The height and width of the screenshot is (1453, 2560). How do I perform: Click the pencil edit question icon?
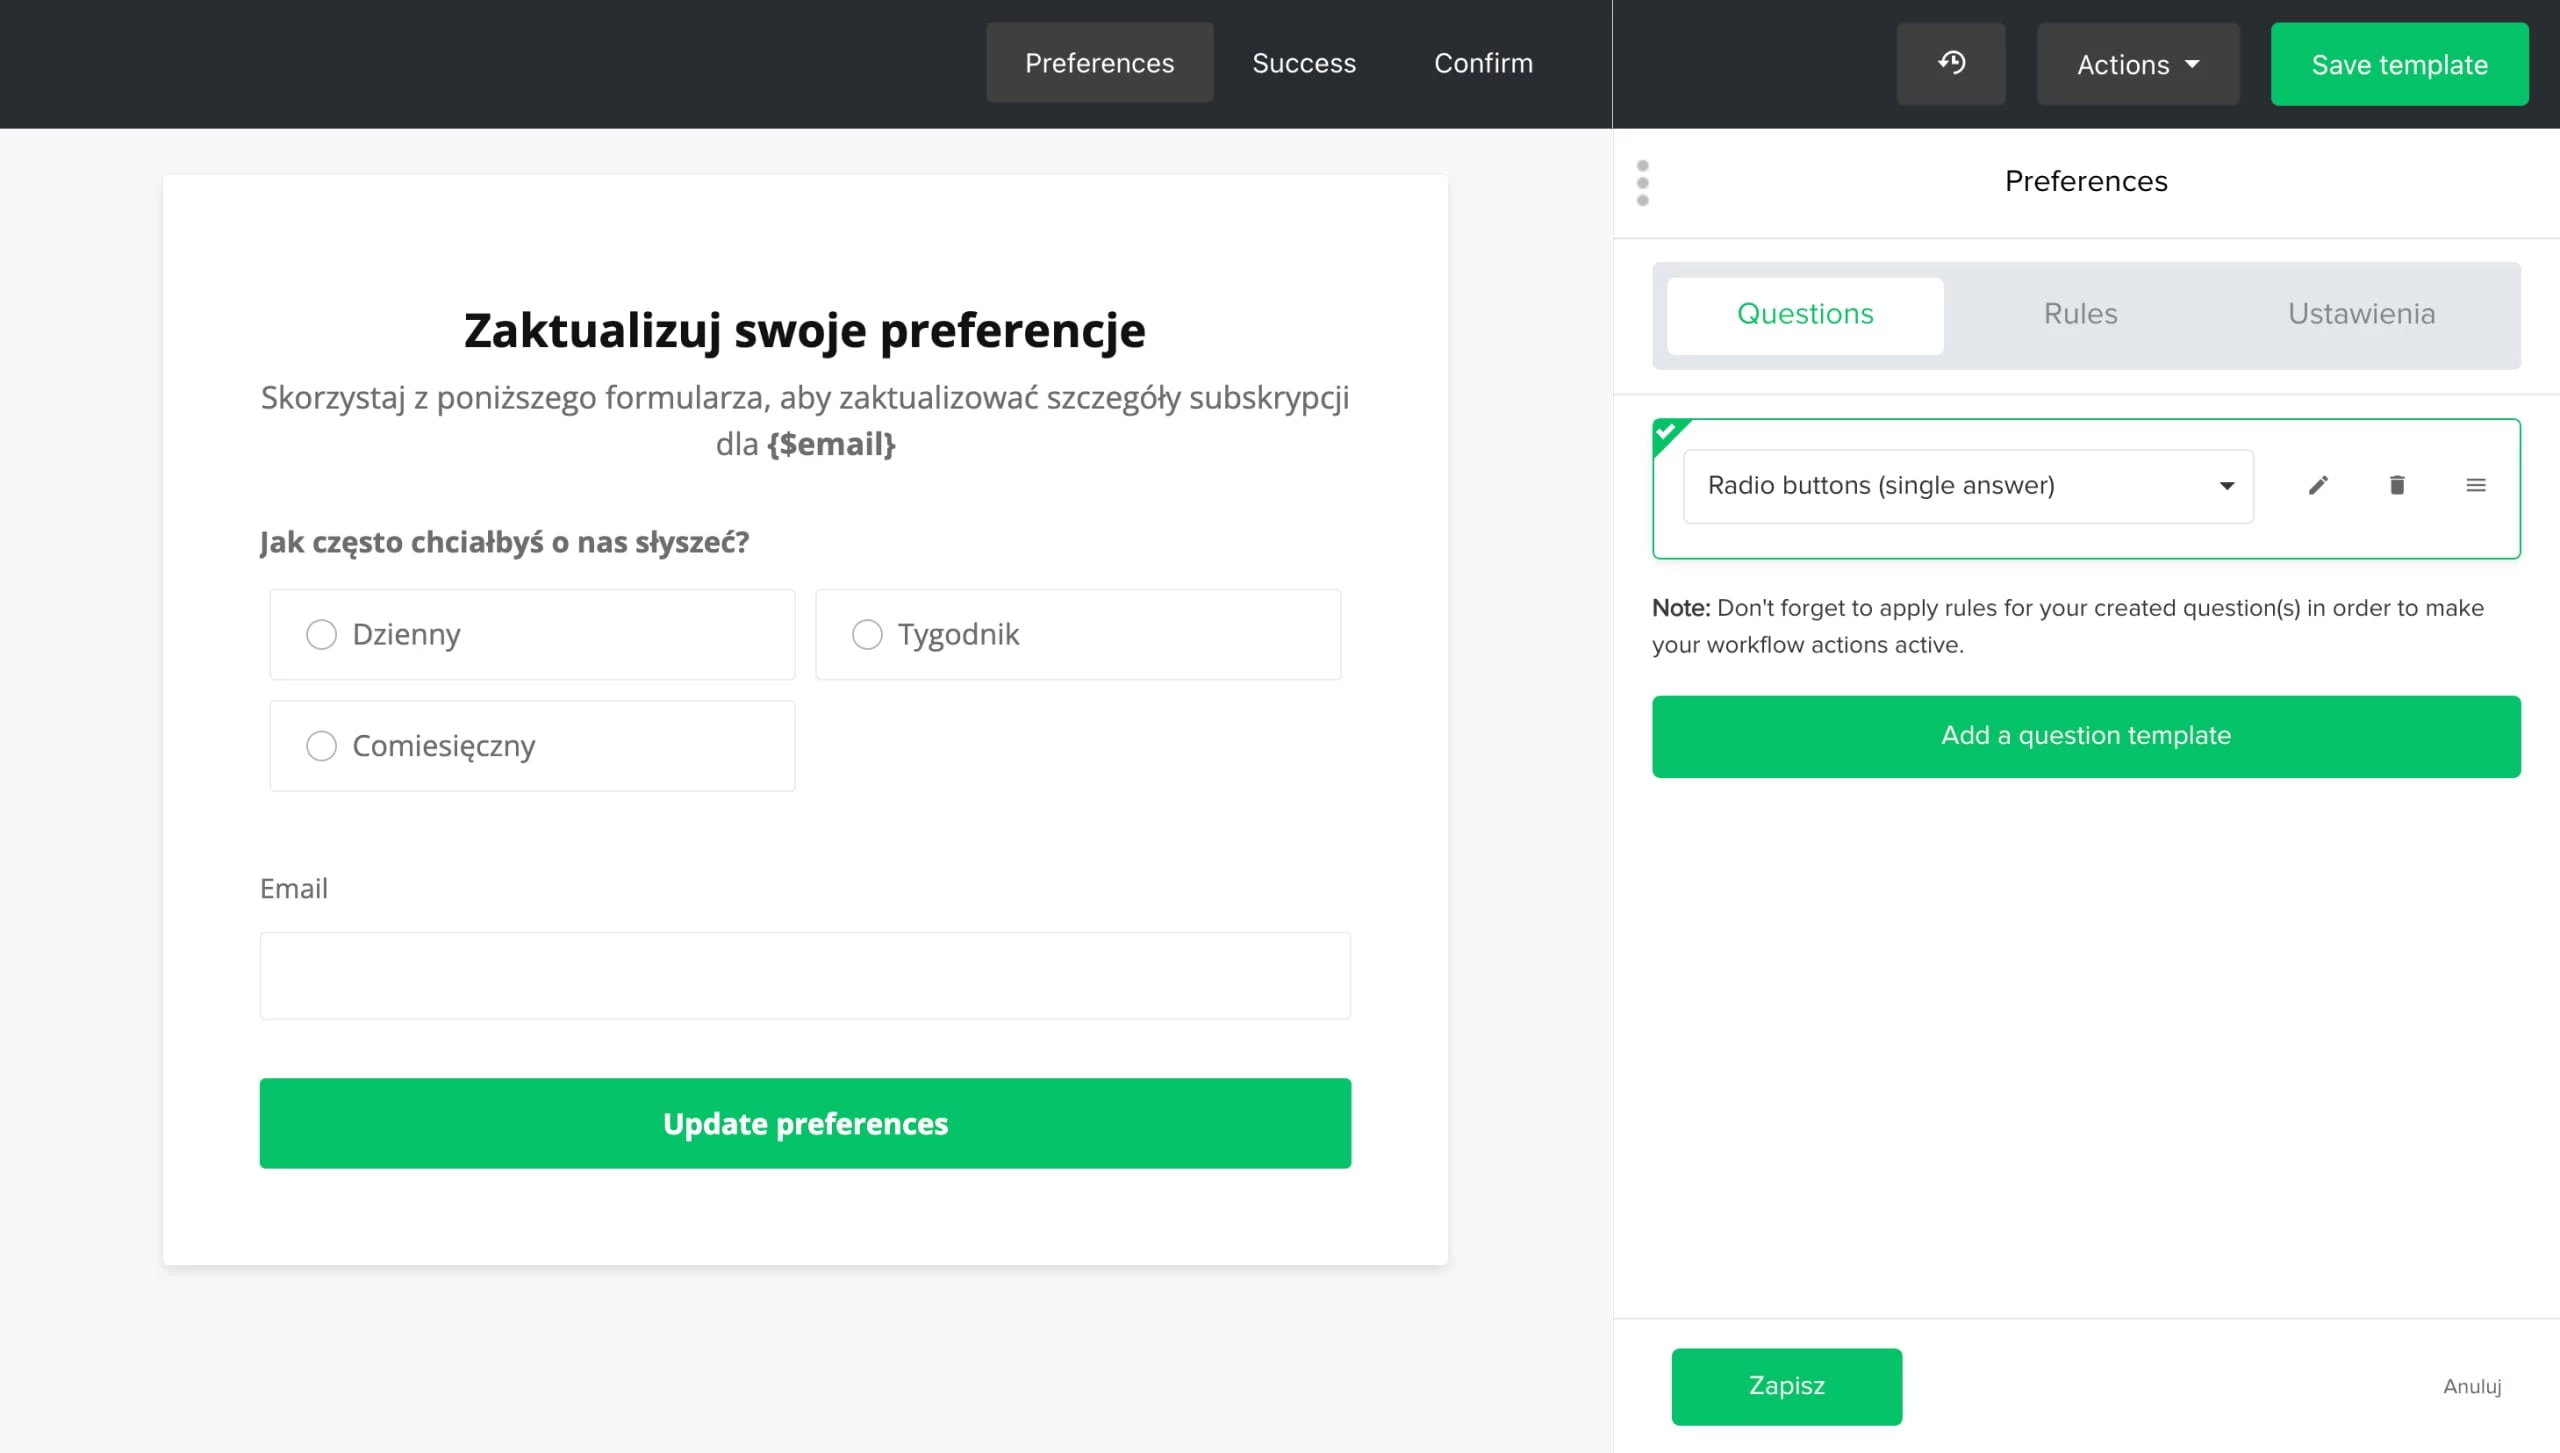(2318, 486)
